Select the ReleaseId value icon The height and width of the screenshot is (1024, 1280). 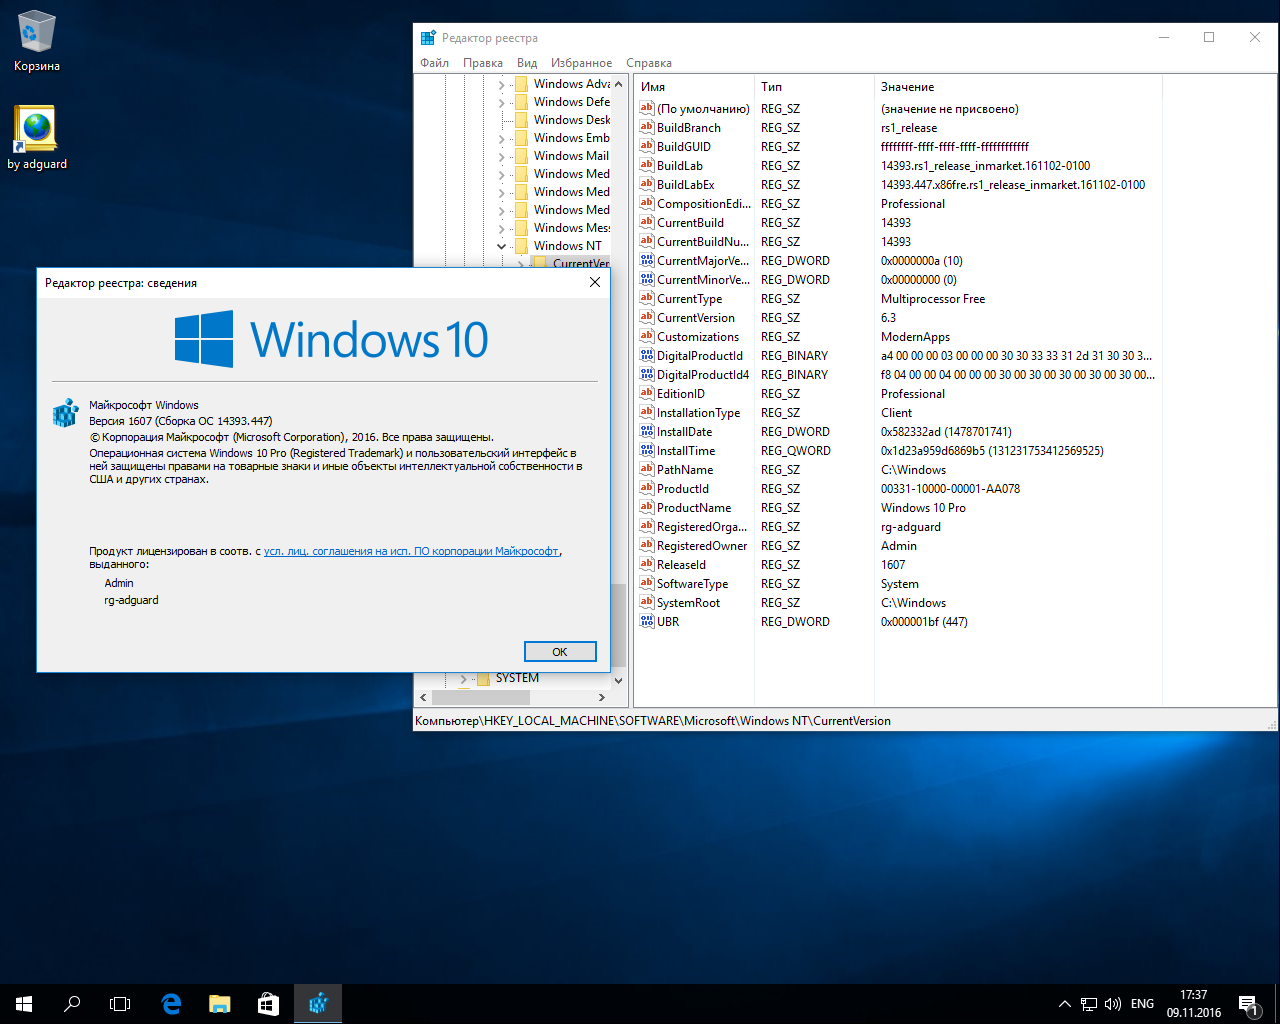(646, 564)
